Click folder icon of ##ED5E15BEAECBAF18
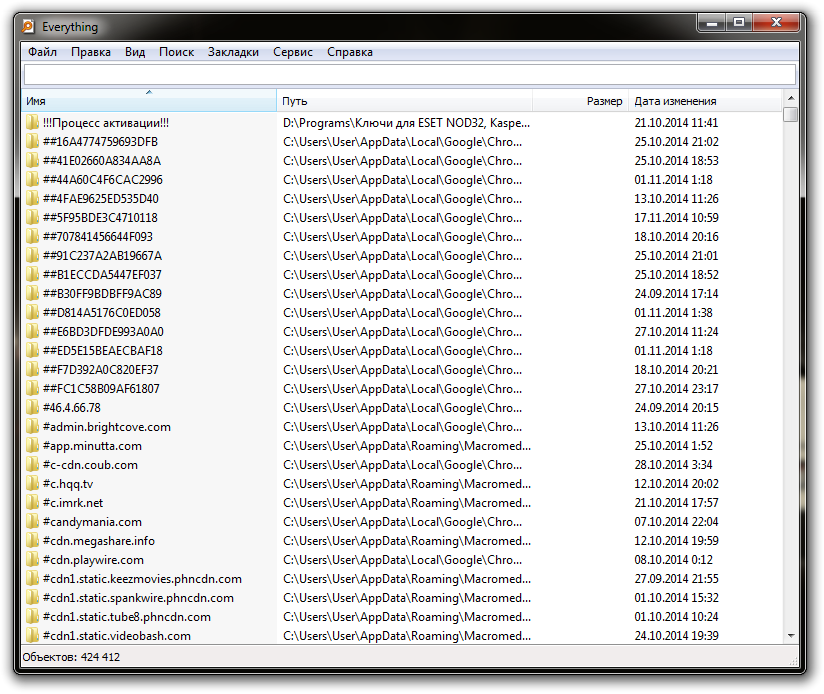 [33, 350]
